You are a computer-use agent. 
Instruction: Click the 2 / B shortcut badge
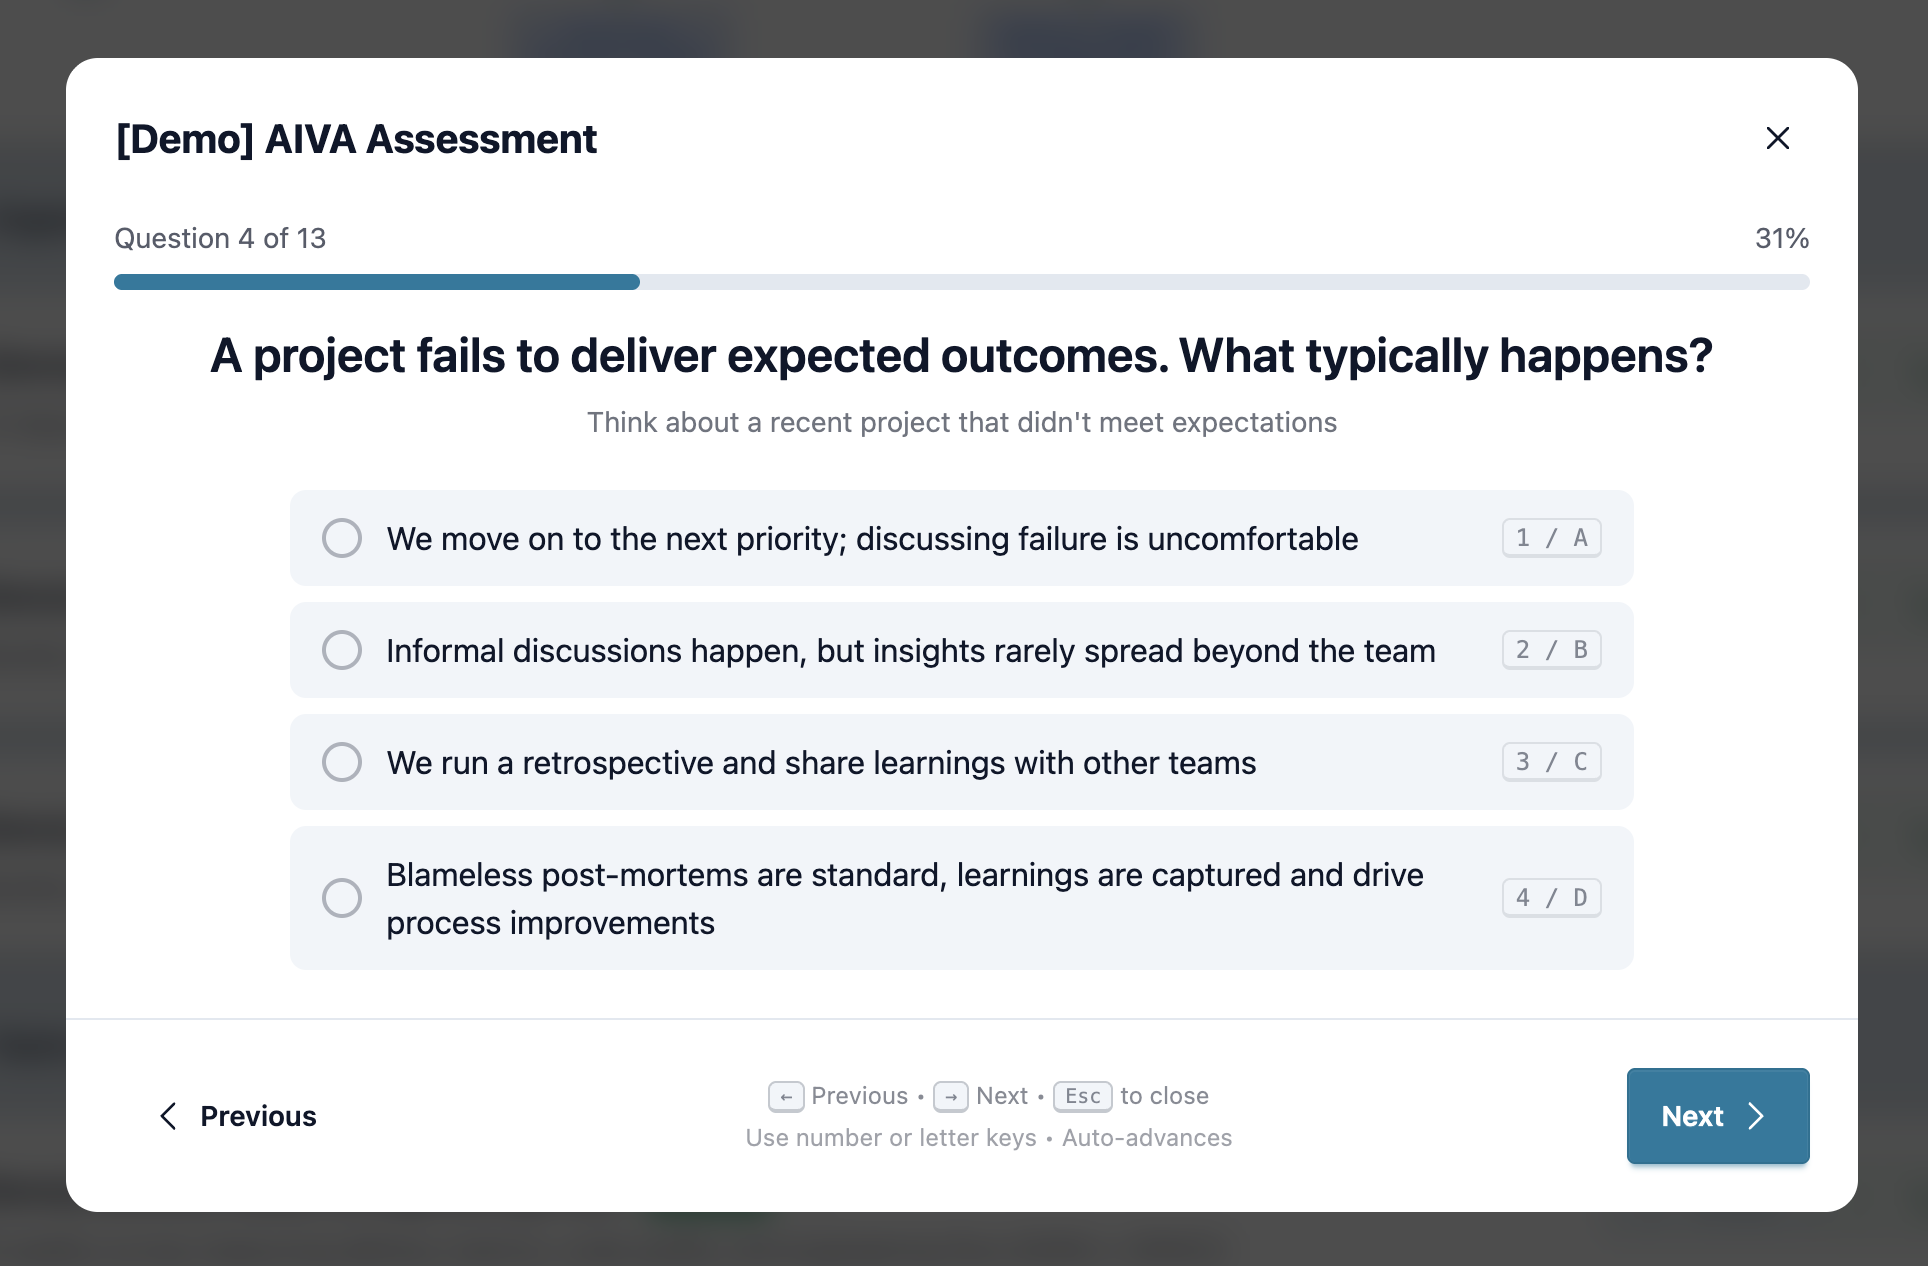pyautogui.click(x=1551, y=649)
